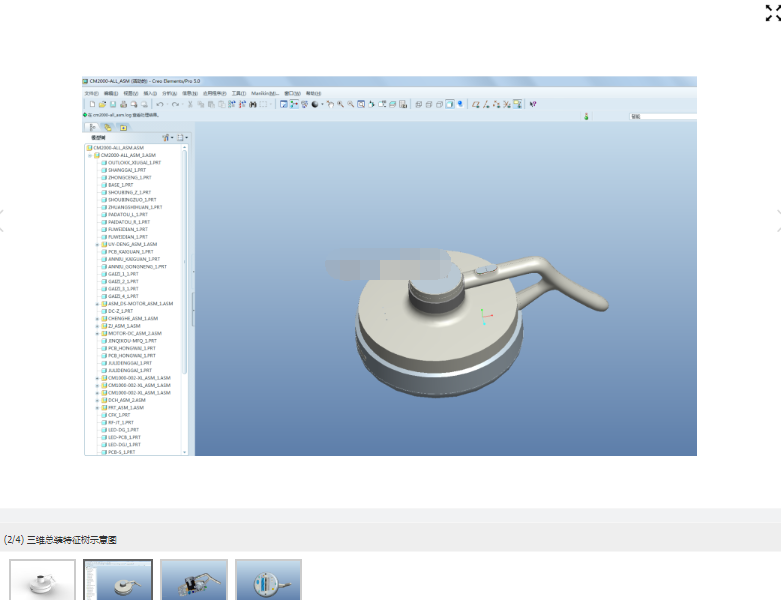Select LED-PCB_1.PRT in the model tree
The height and width of the screenshot is (600, 781).
click(122, 437)
